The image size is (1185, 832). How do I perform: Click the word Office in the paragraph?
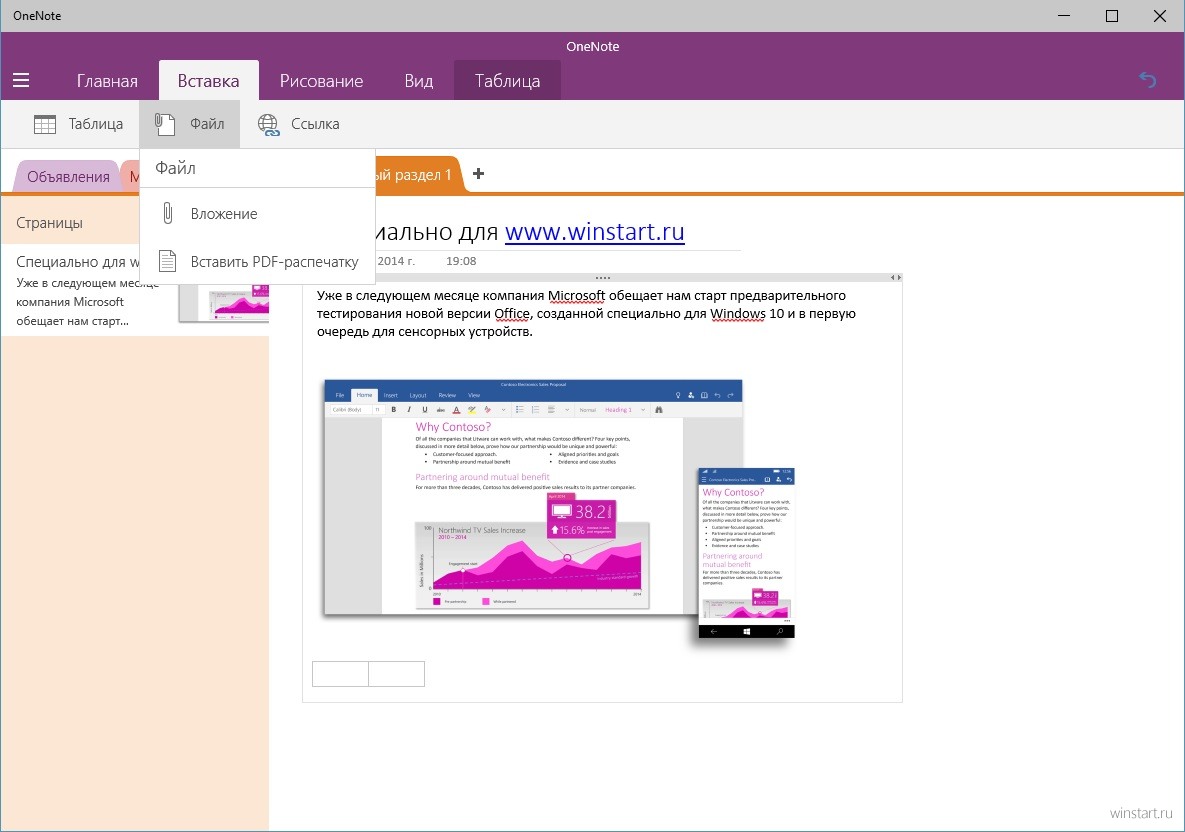pyautogui.click(x=512, y=314)
